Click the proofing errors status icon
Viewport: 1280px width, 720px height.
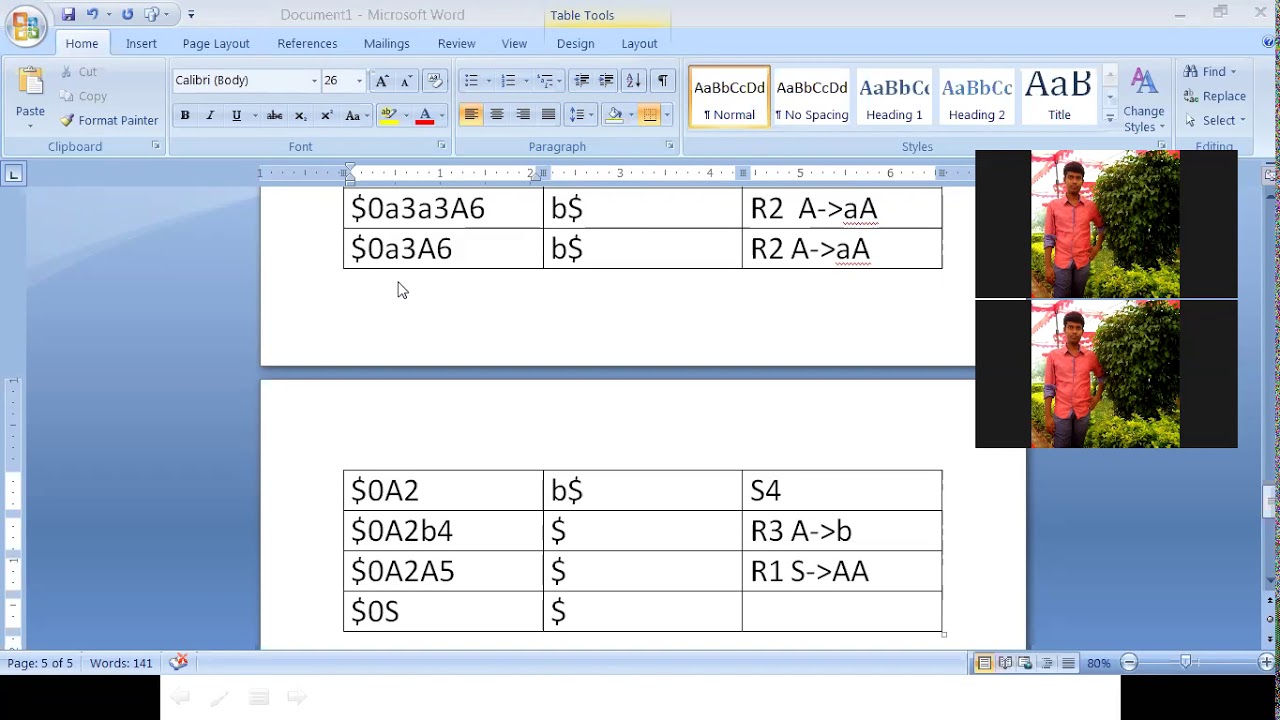[178, 662]
